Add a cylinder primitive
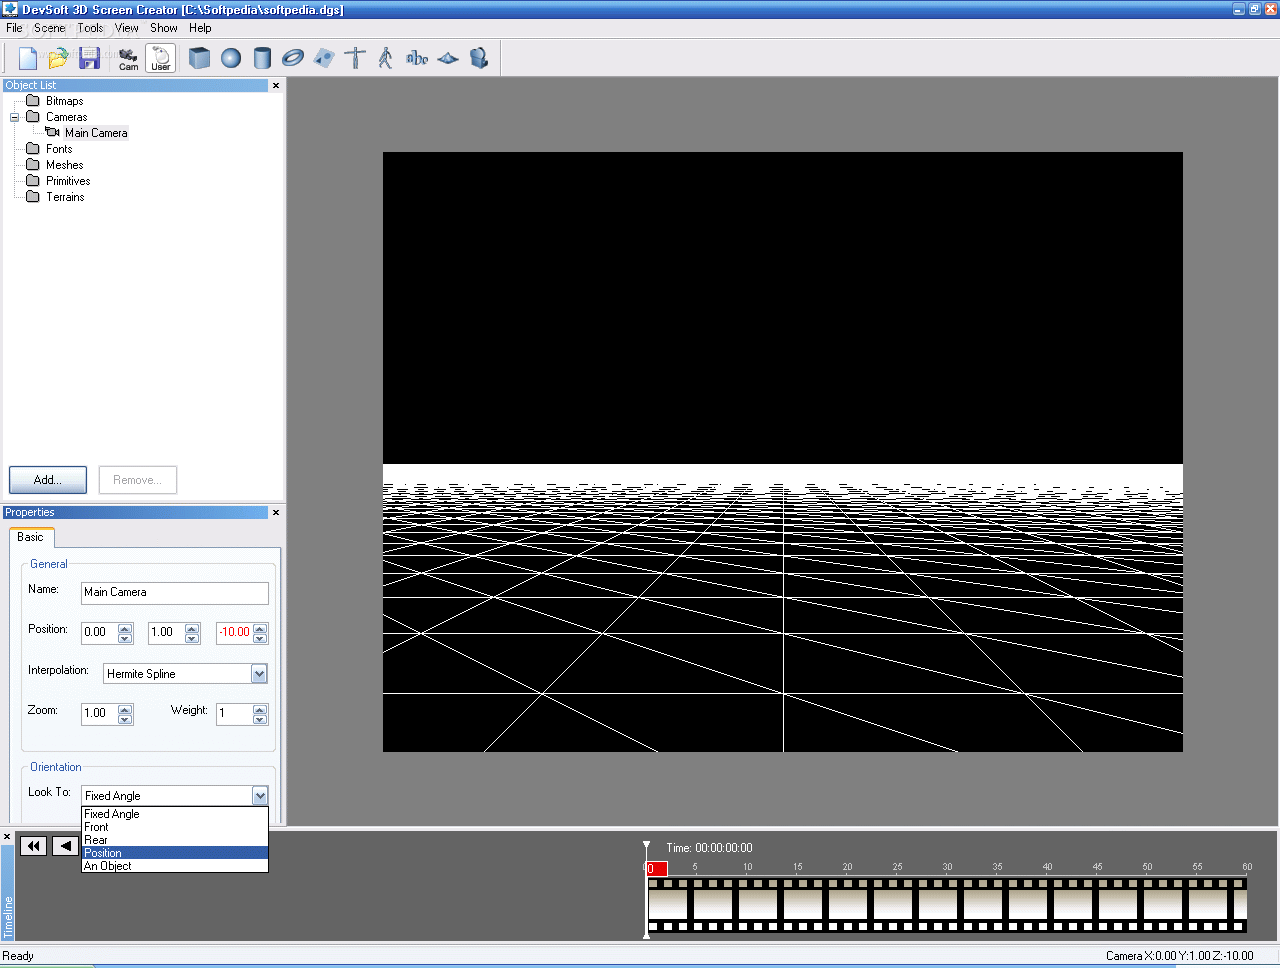1280x968 pixels. tap(262, 58)
